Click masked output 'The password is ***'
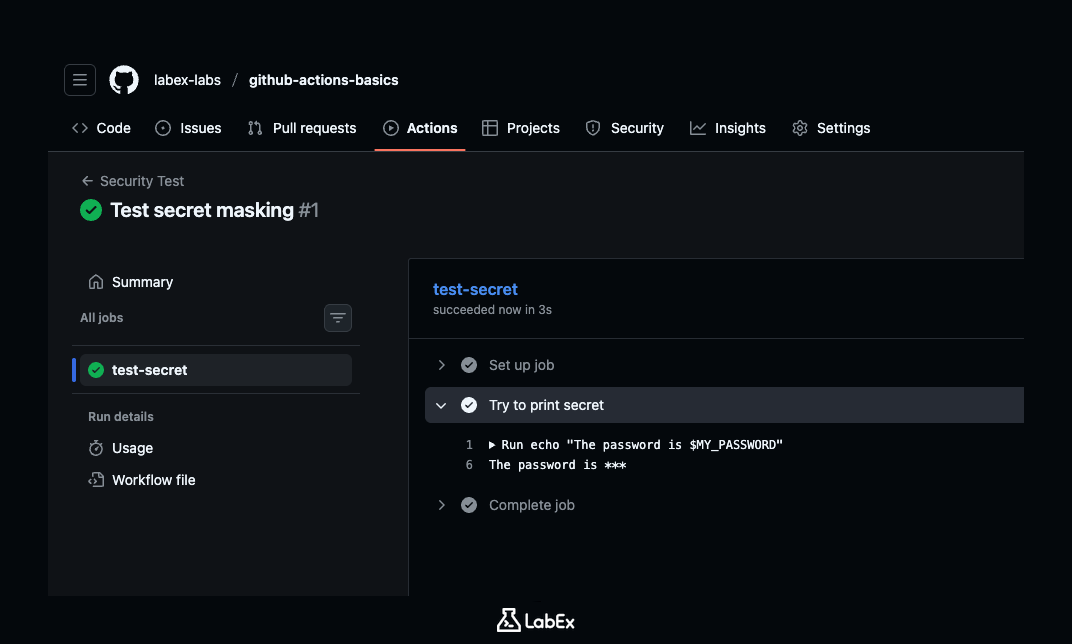 coord(557,465)
